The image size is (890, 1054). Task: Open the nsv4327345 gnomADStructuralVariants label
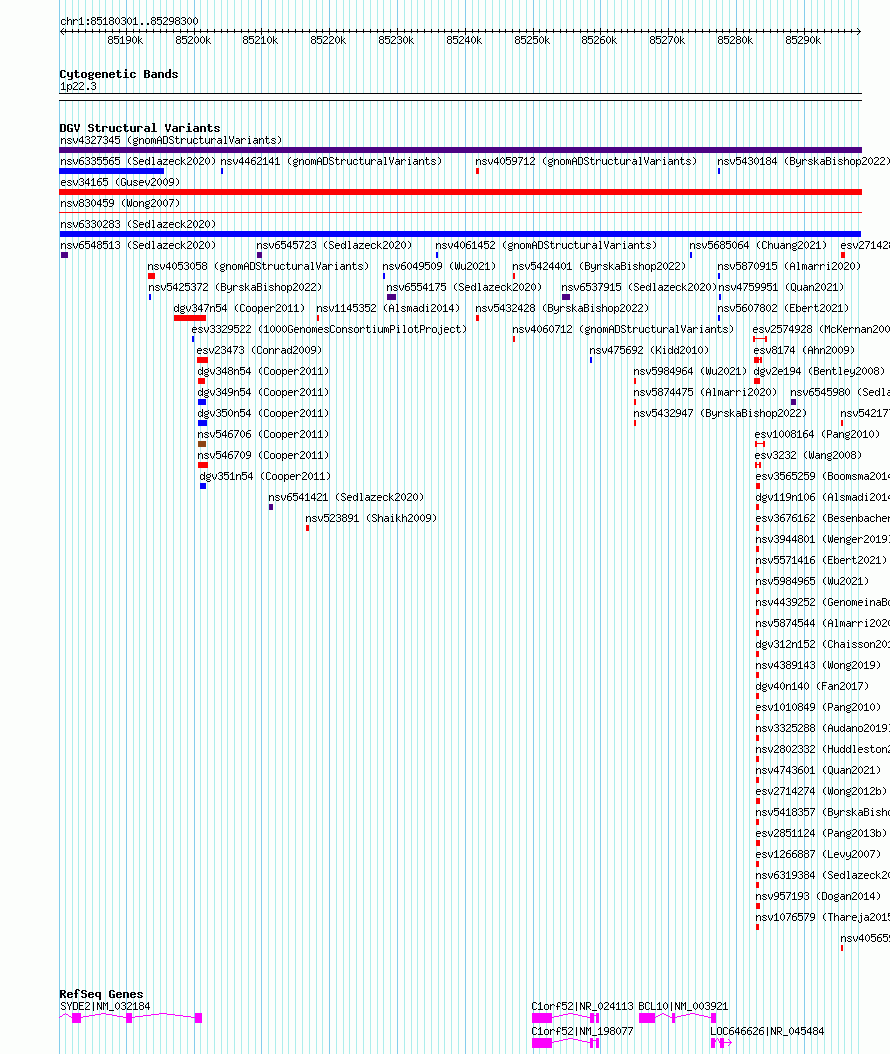[171, 140]
